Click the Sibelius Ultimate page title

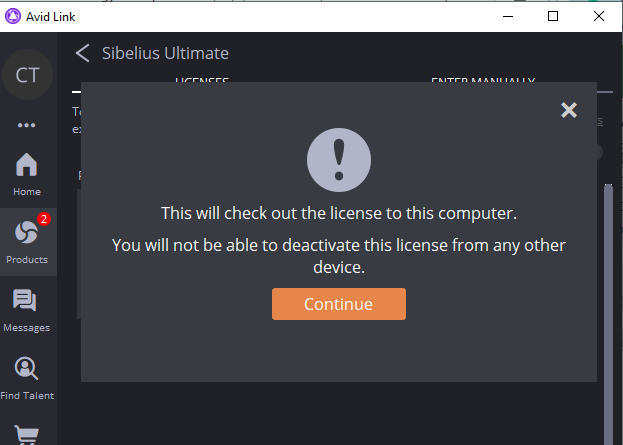(x=165, y=53)
